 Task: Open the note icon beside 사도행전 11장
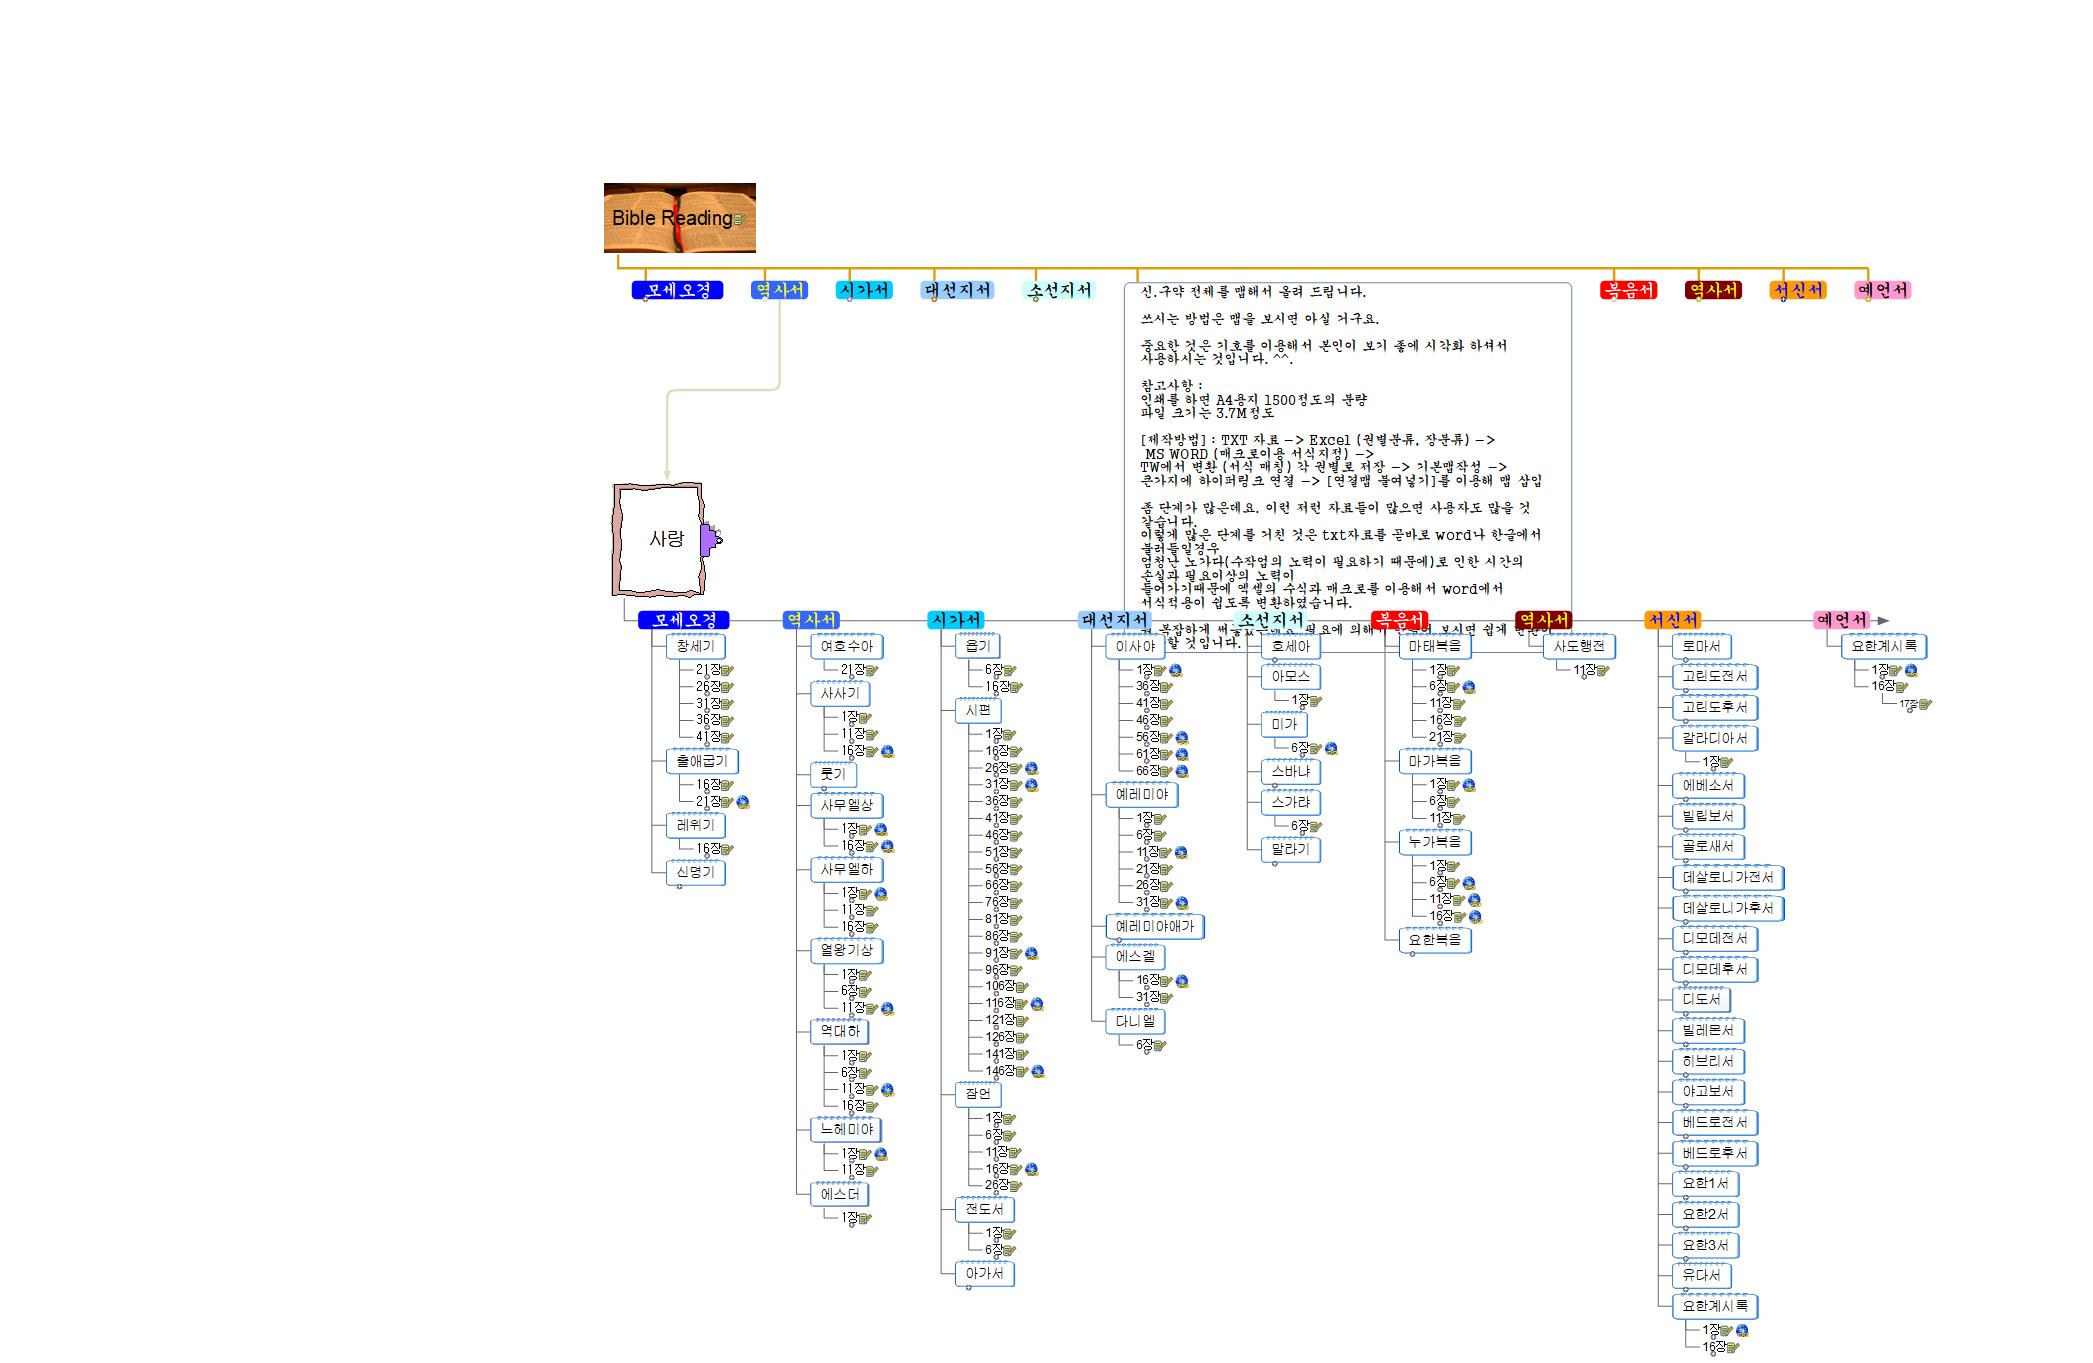point(1602,671)
